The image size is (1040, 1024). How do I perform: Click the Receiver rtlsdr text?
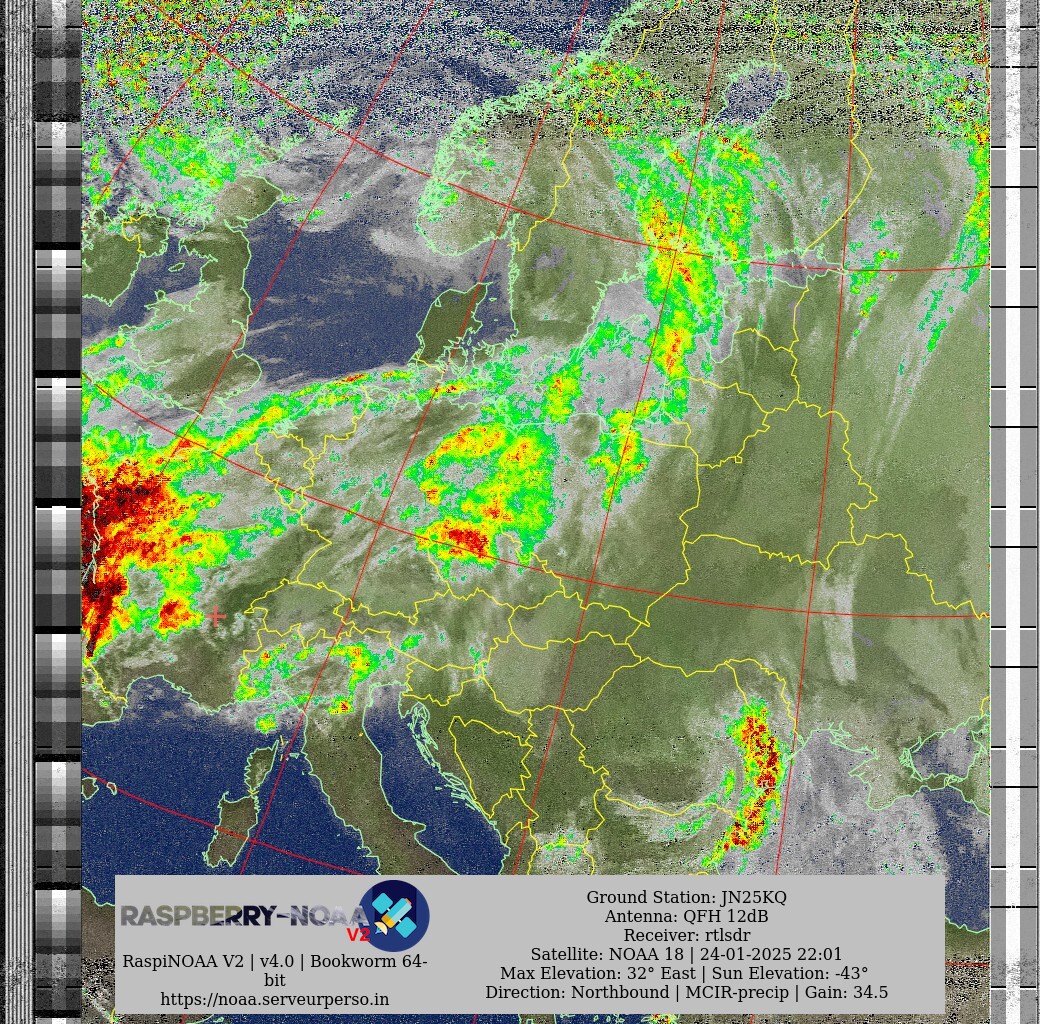click(x=686, y=935)
